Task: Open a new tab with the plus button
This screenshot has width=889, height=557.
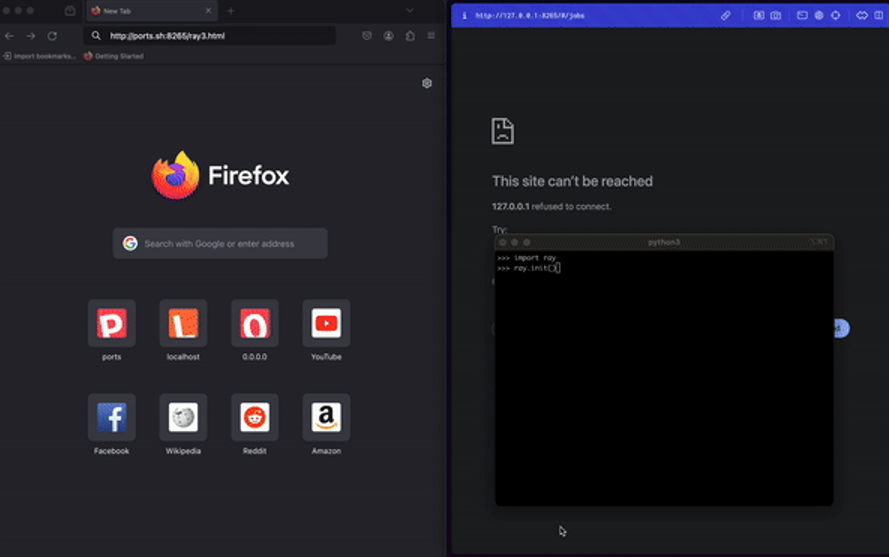Action: 231,11
